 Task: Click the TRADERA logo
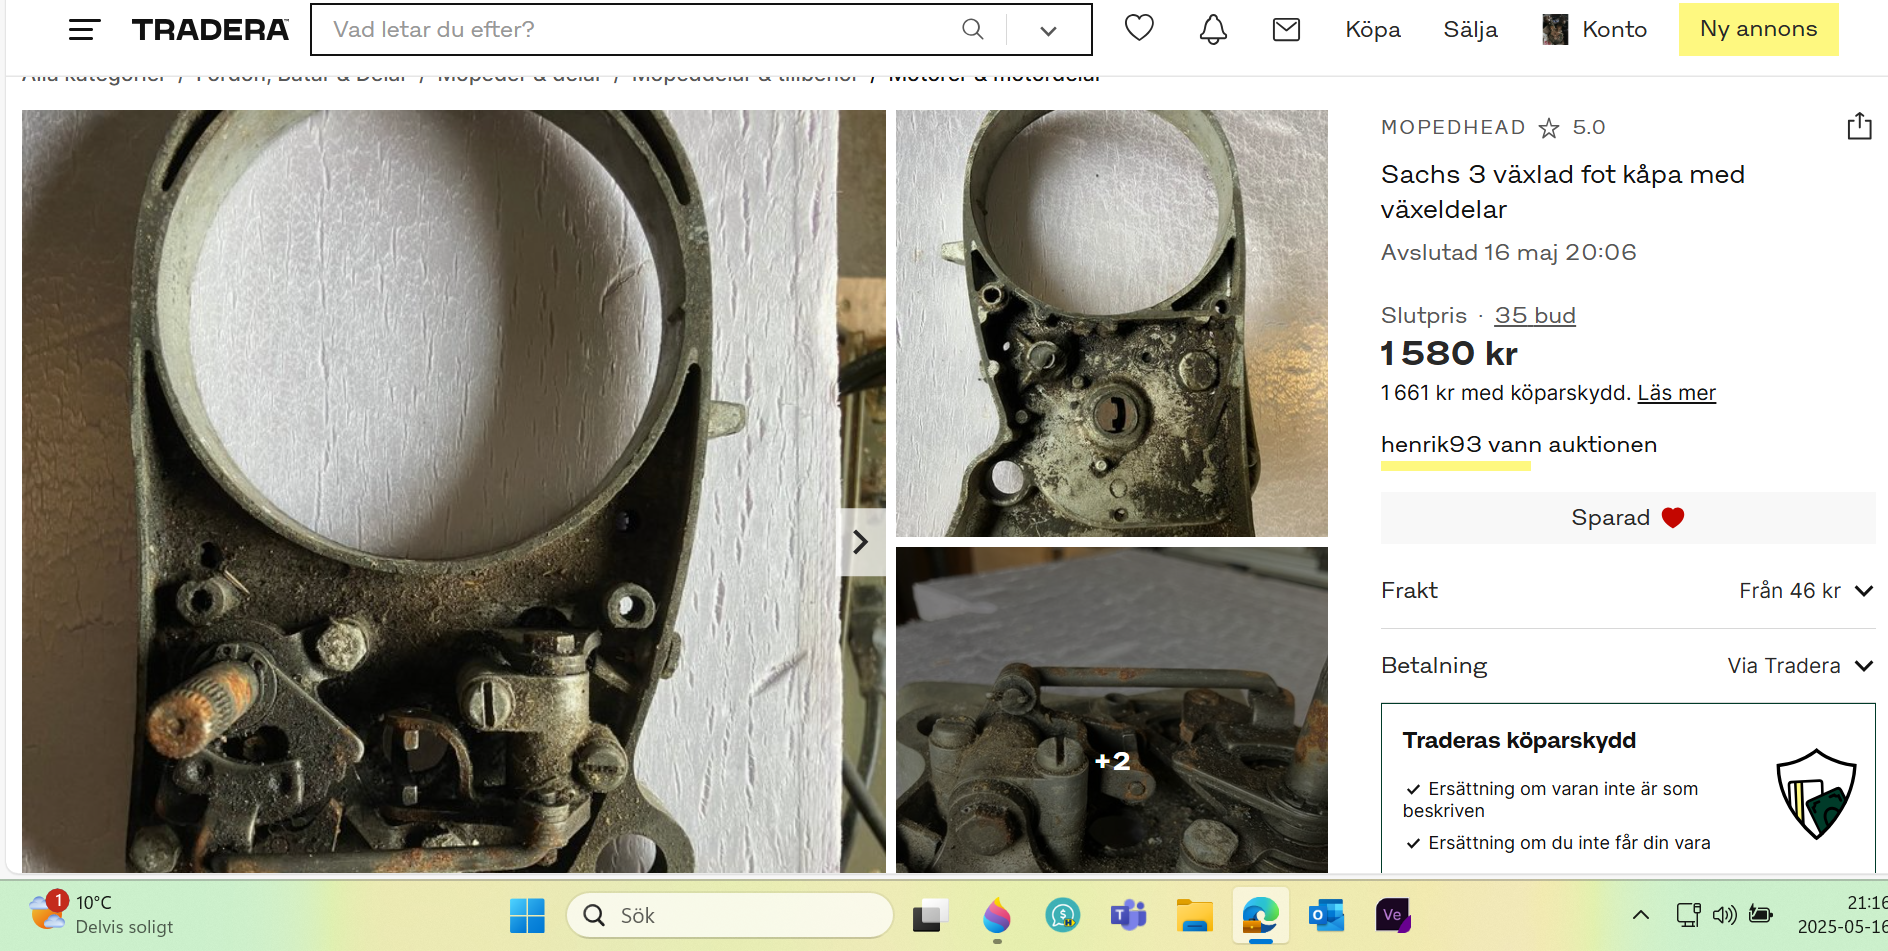click(210, 30)
